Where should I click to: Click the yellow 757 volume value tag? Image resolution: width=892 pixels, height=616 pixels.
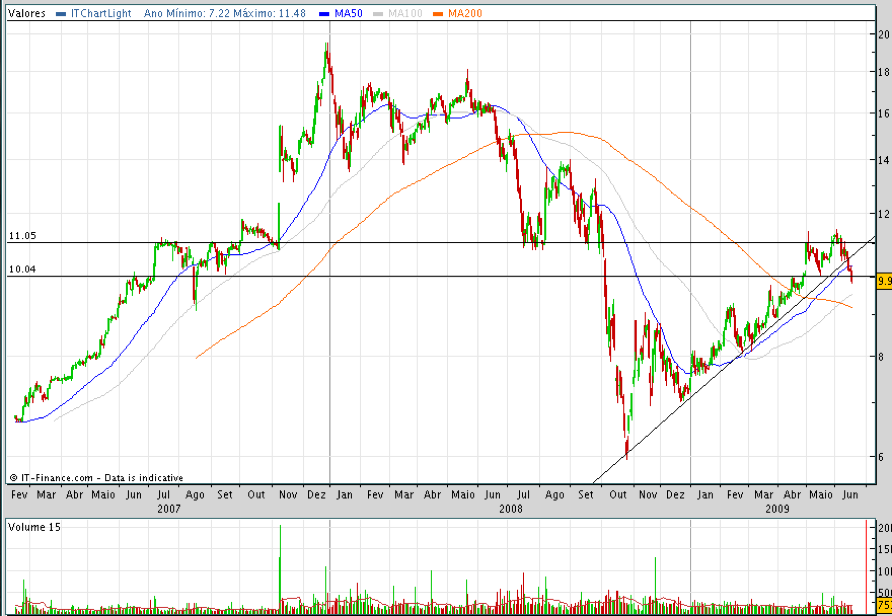pyautogui.click(x=885, y=604)
